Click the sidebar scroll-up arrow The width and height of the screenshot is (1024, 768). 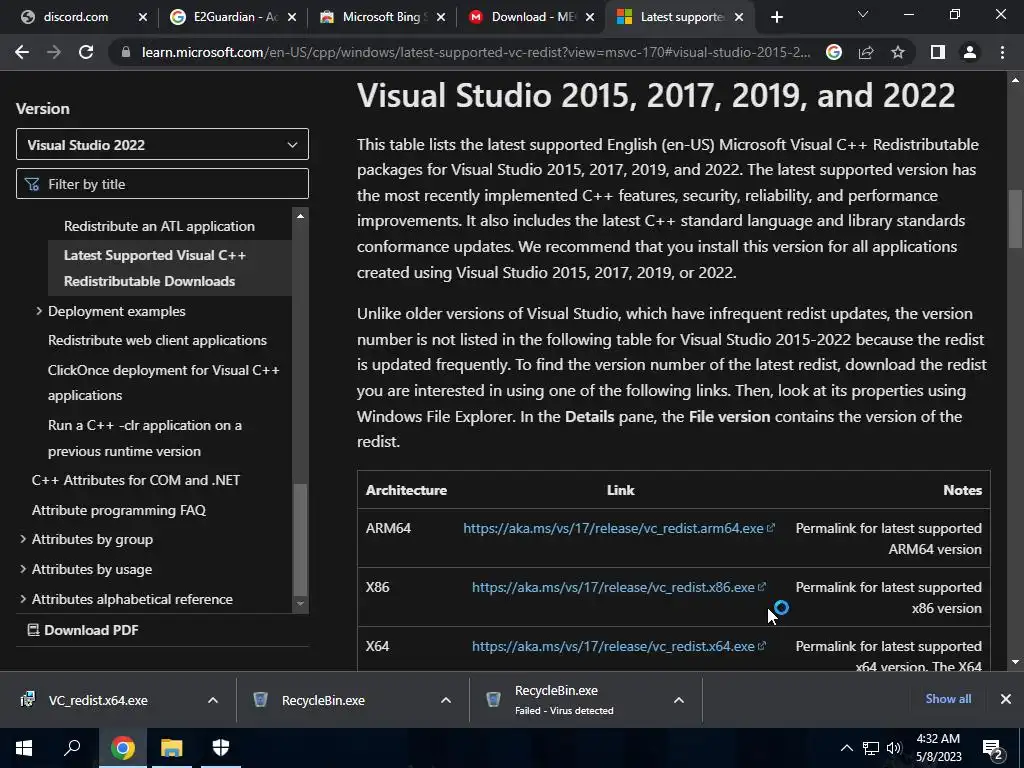[300, 216]
